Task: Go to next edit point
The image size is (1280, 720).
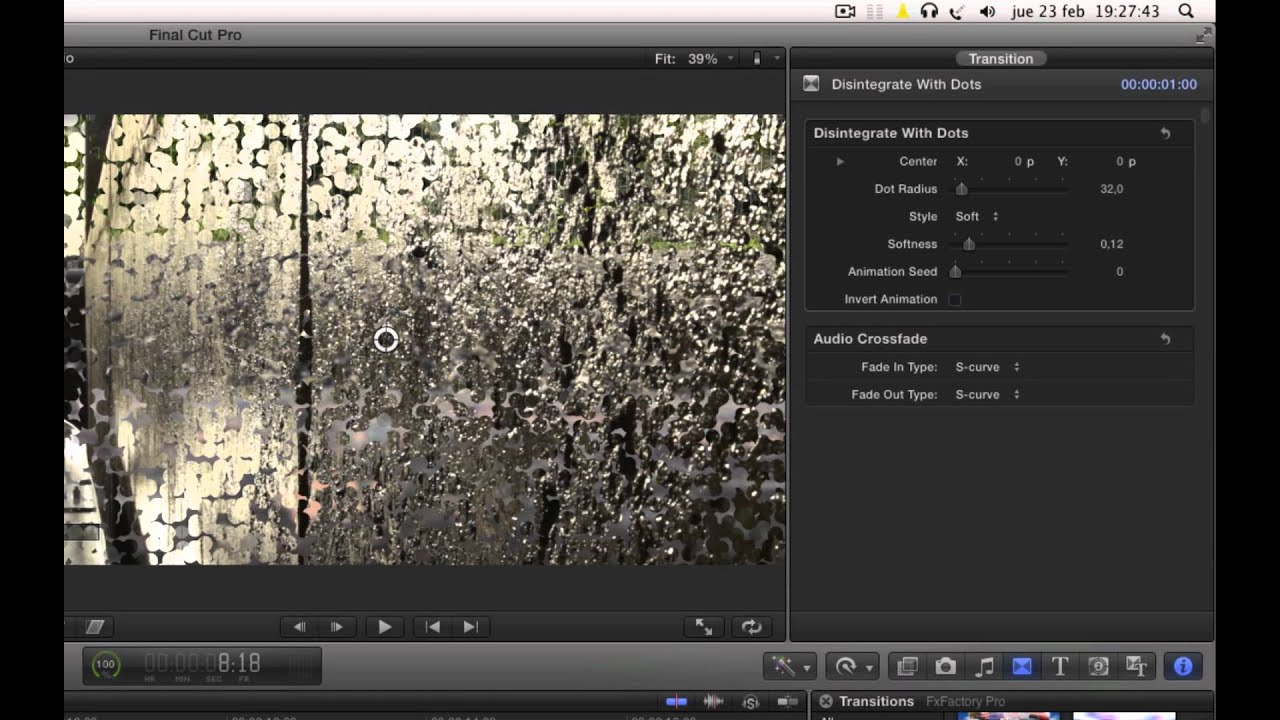Action: [x=471, y=627]
